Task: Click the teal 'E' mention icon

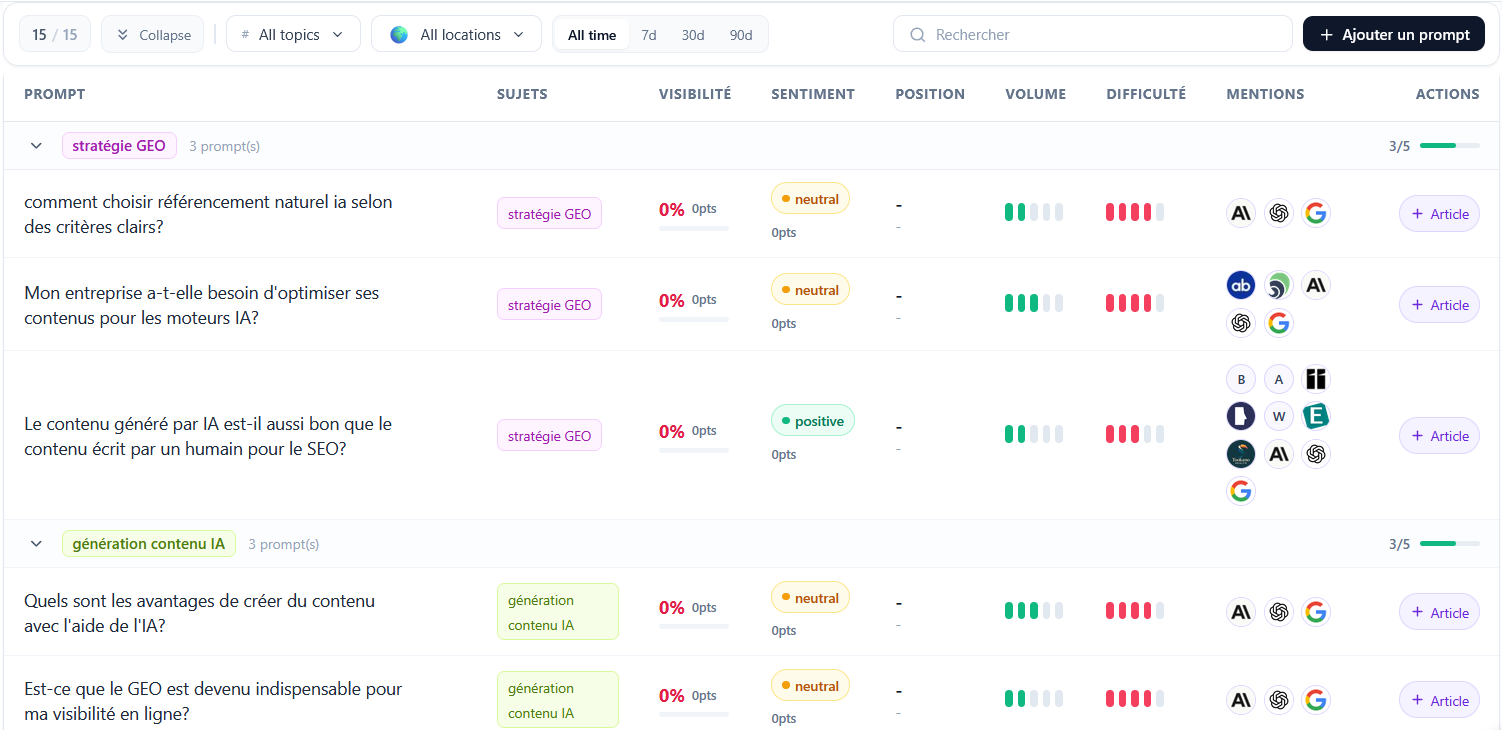Action: 1316,416
